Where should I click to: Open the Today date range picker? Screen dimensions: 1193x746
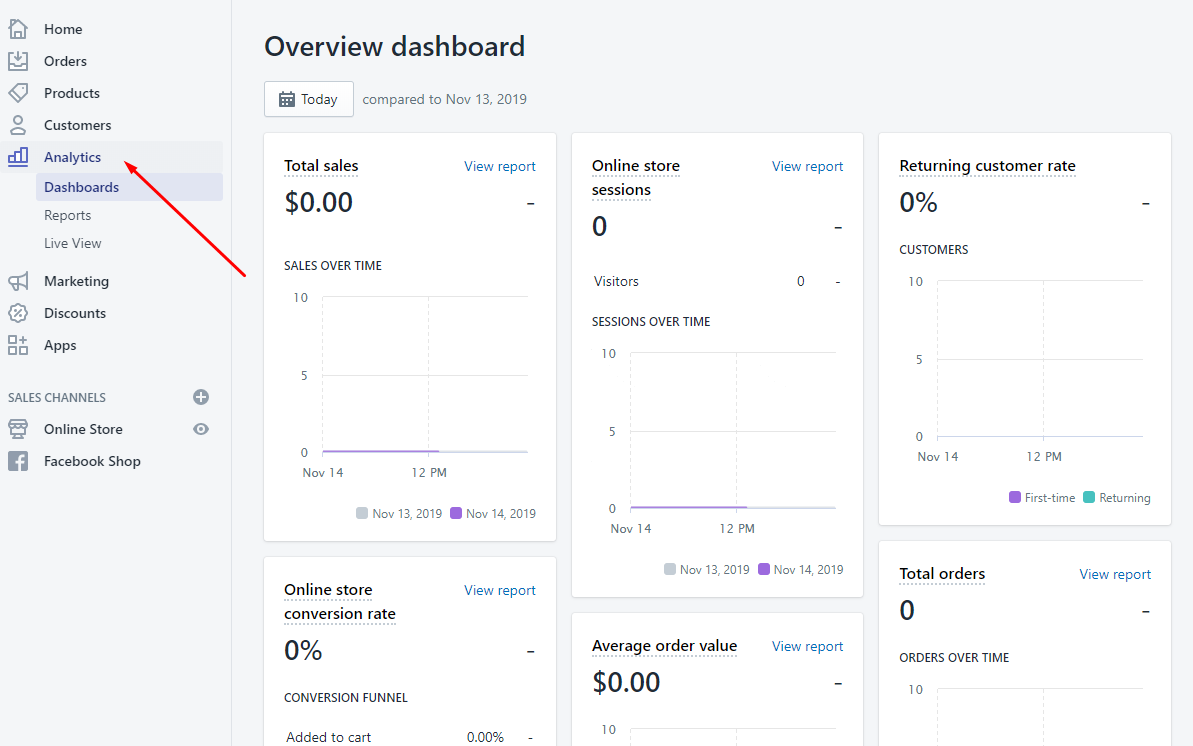coord(308,99)
